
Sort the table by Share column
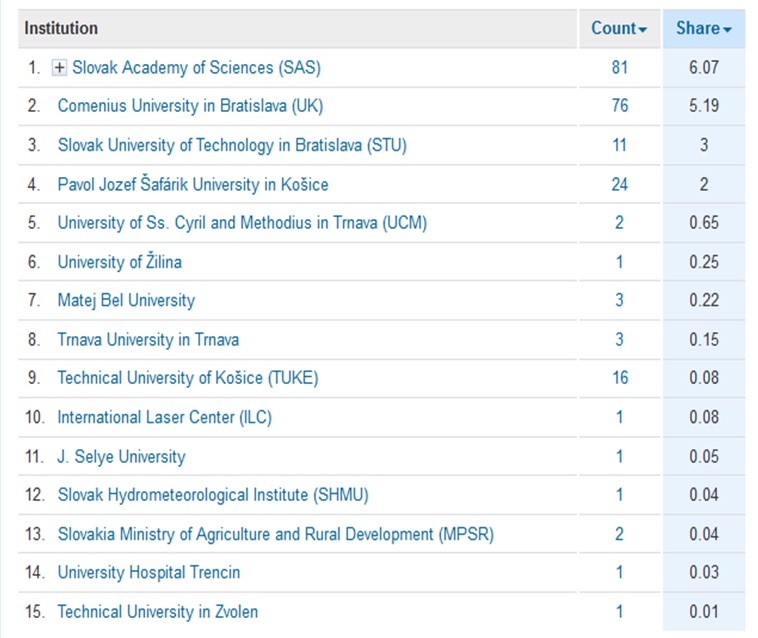click(703, 29)
